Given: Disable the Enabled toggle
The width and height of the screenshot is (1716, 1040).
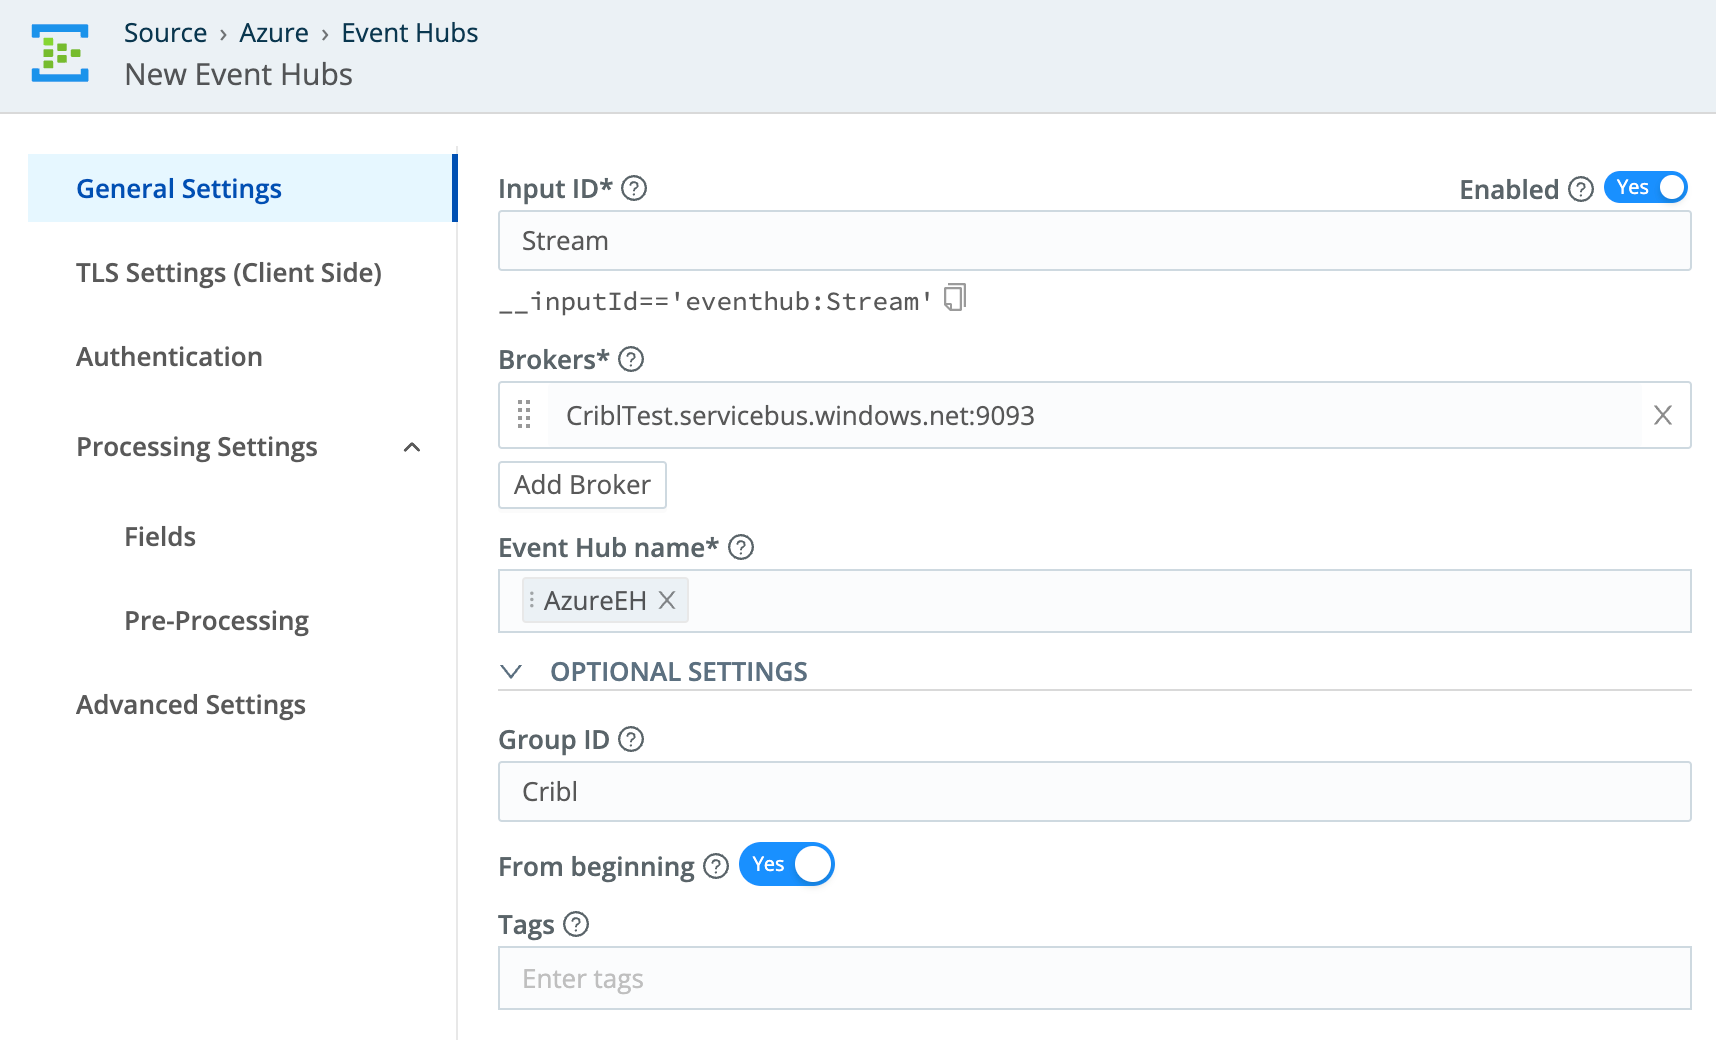Looking at the screenshot, I should click(x=1645, y=187).
